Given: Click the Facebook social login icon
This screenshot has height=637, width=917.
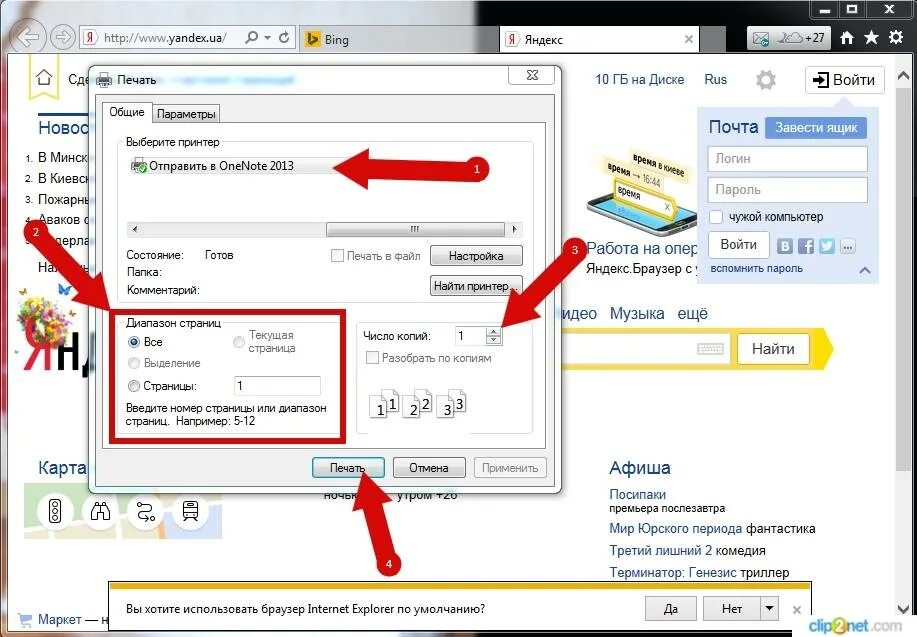Looking at the screenshot, I should [806, 246].
